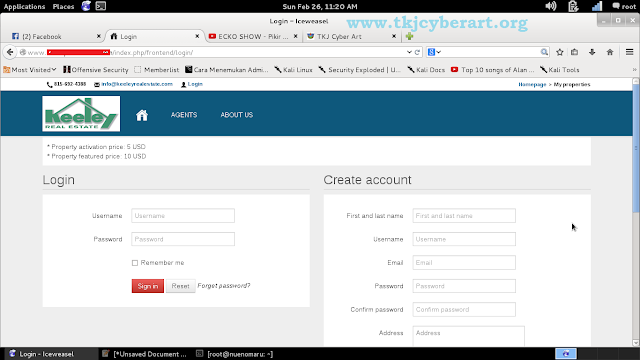Focus the Confirm password field
Image resolution: width=640 pixels, height=360 pixels.
464,309
